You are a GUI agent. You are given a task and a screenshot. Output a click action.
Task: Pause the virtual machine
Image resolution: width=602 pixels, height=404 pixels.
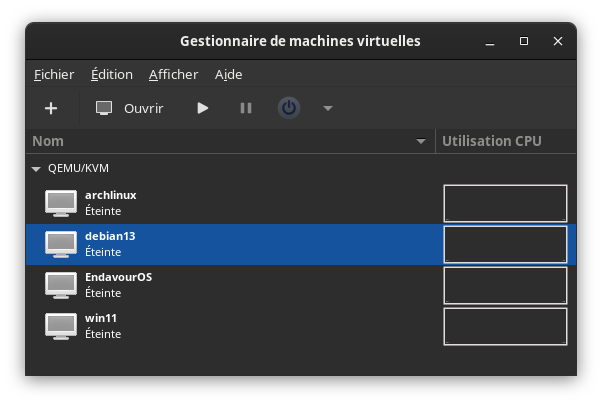point(246,108)
